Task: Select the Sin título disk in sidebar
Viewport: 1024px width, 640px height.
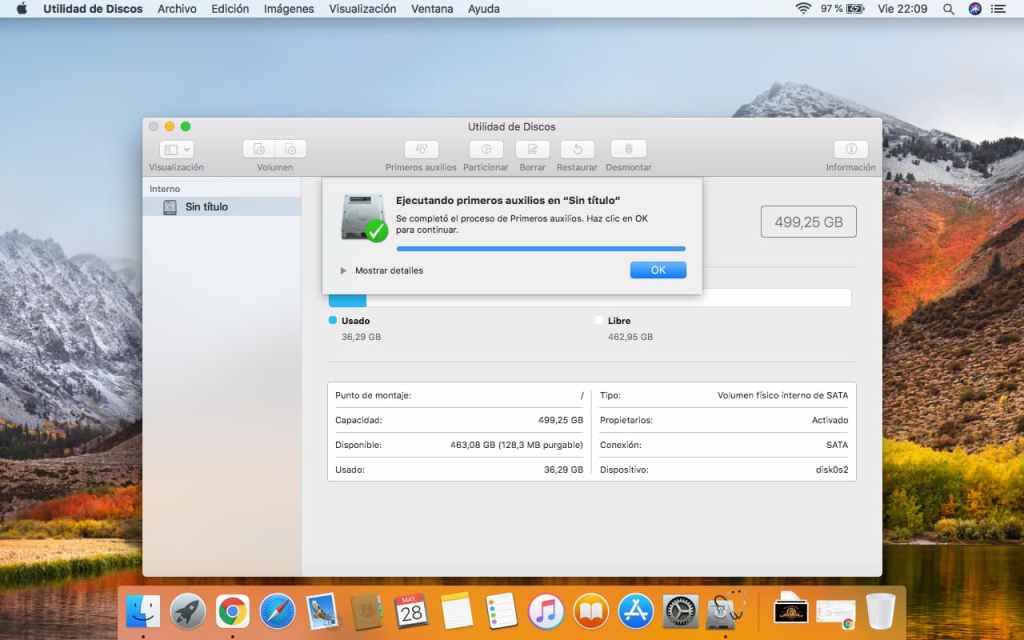Action: (206, 207)
